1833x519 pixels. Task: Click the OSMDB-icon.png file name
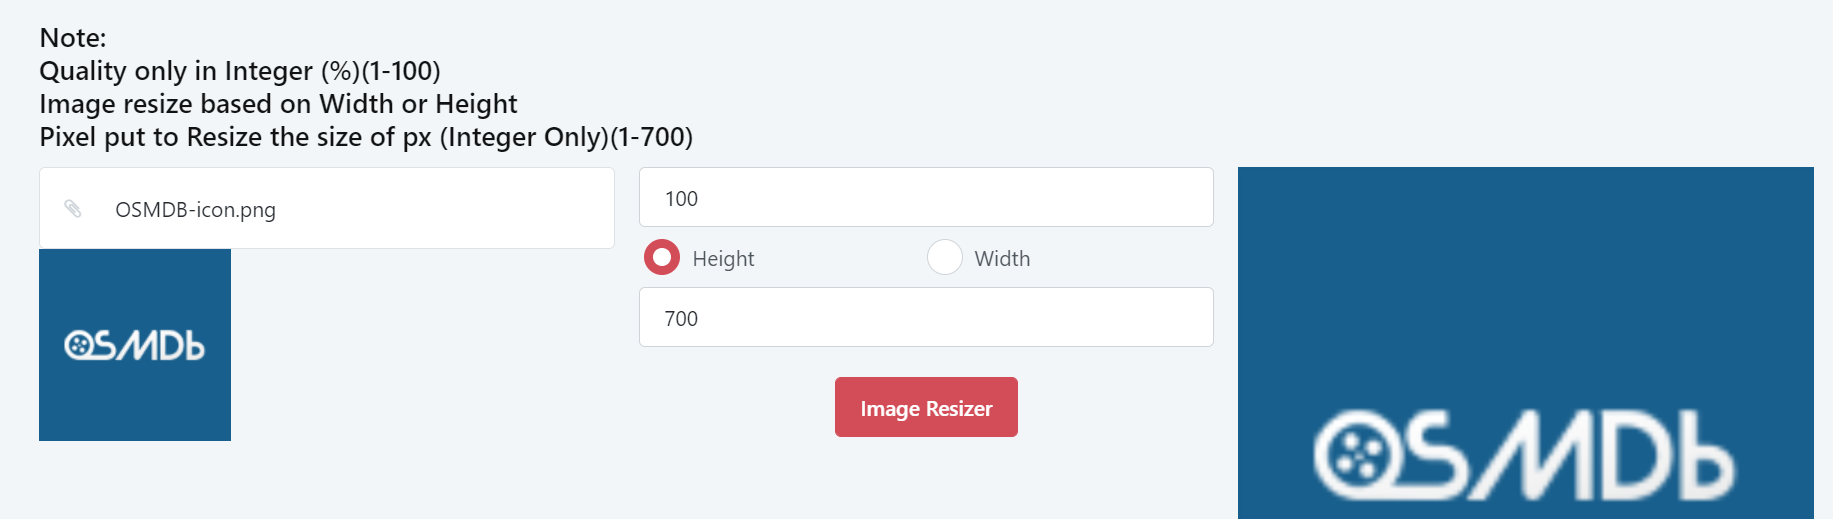195,210
